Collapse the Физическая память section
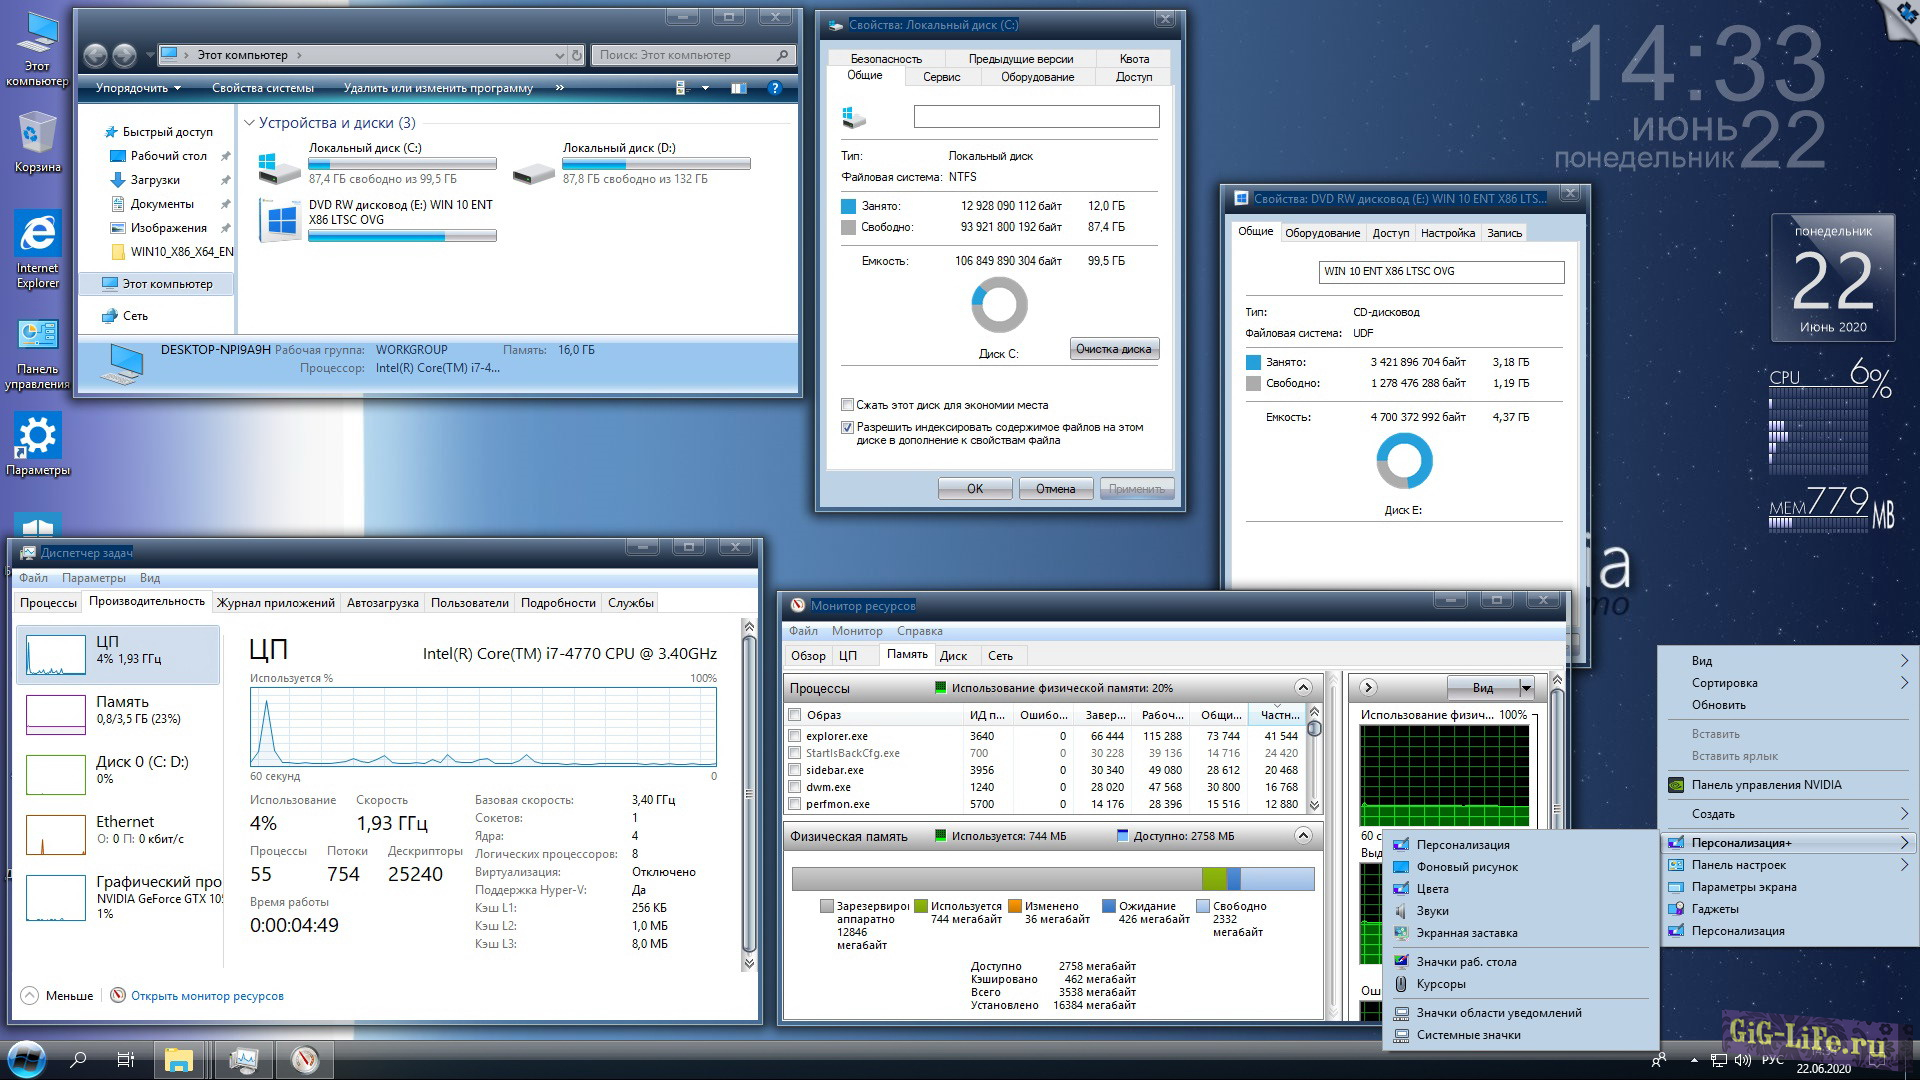 click(x=1302, y=836)
